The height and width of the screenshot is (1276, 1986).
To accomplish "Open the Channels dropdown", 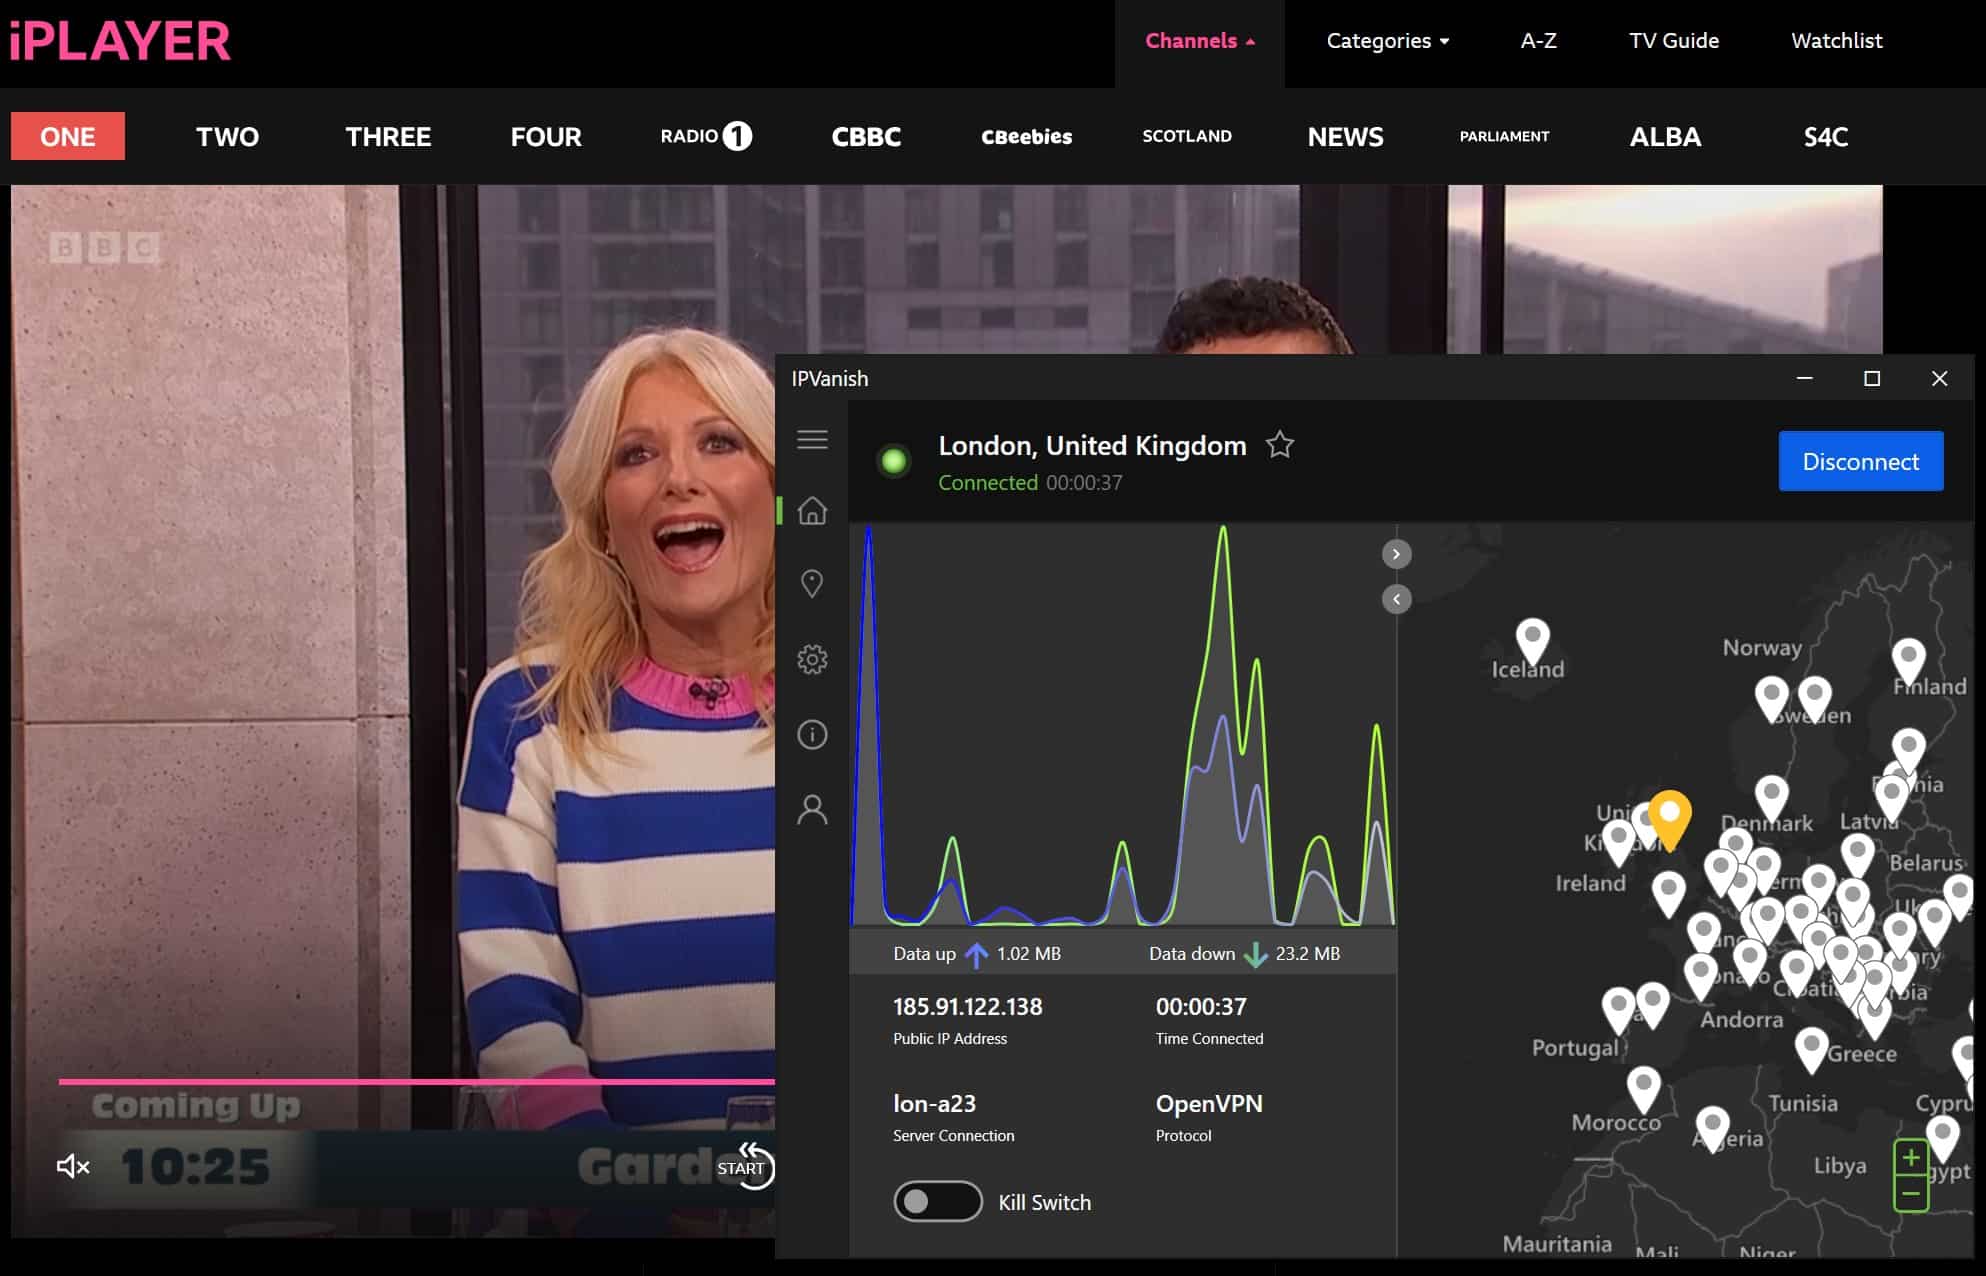I will (x=1199, y=41).
